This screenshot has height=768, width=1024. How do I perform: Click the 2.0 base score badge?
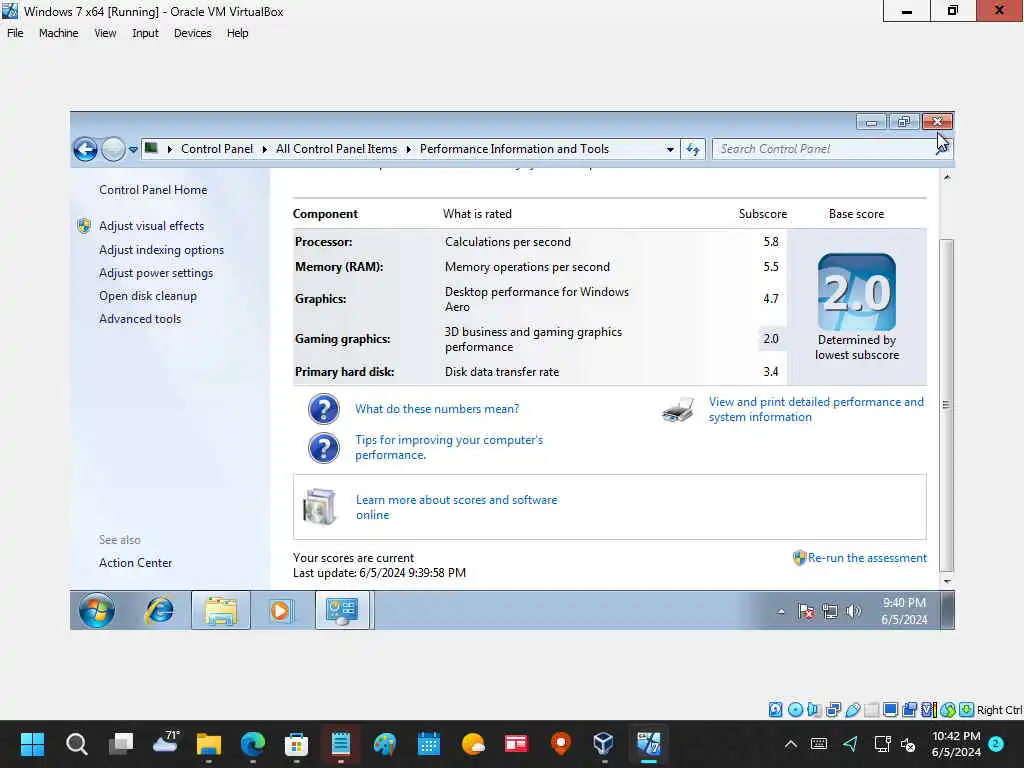click(x=857, y=292)
